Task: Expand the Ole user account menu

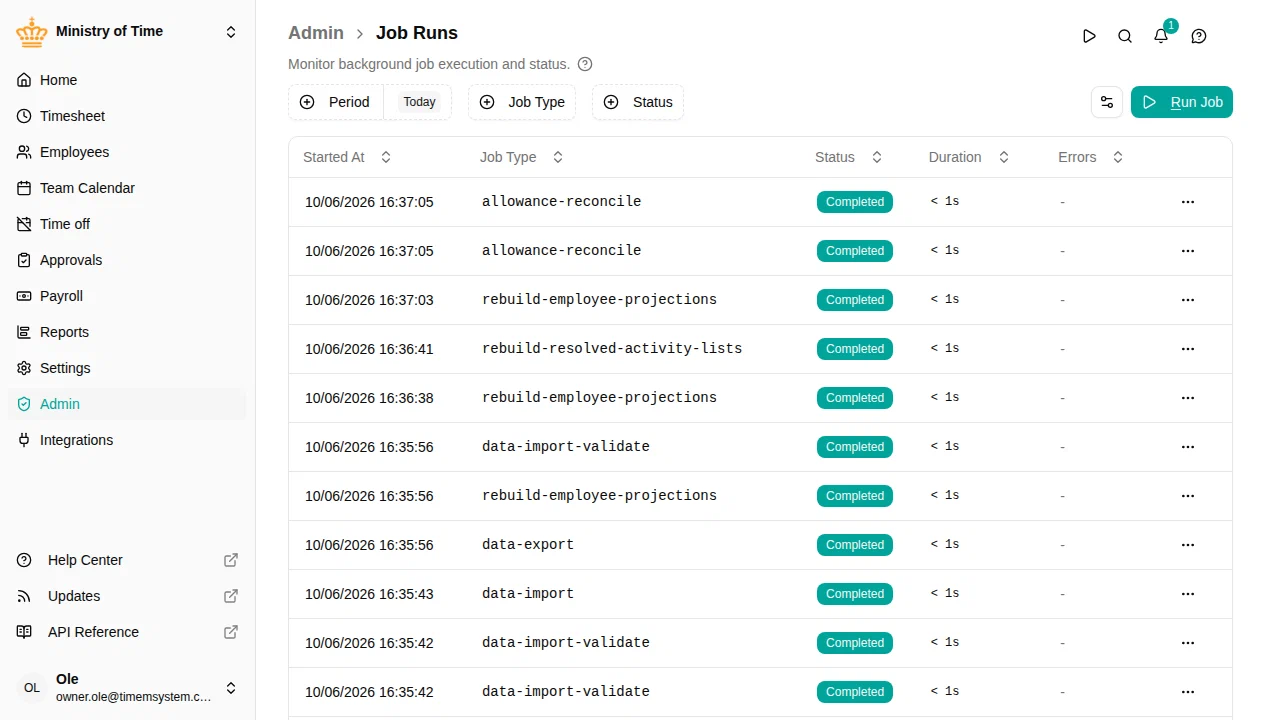Action: [x=127, y=688]
